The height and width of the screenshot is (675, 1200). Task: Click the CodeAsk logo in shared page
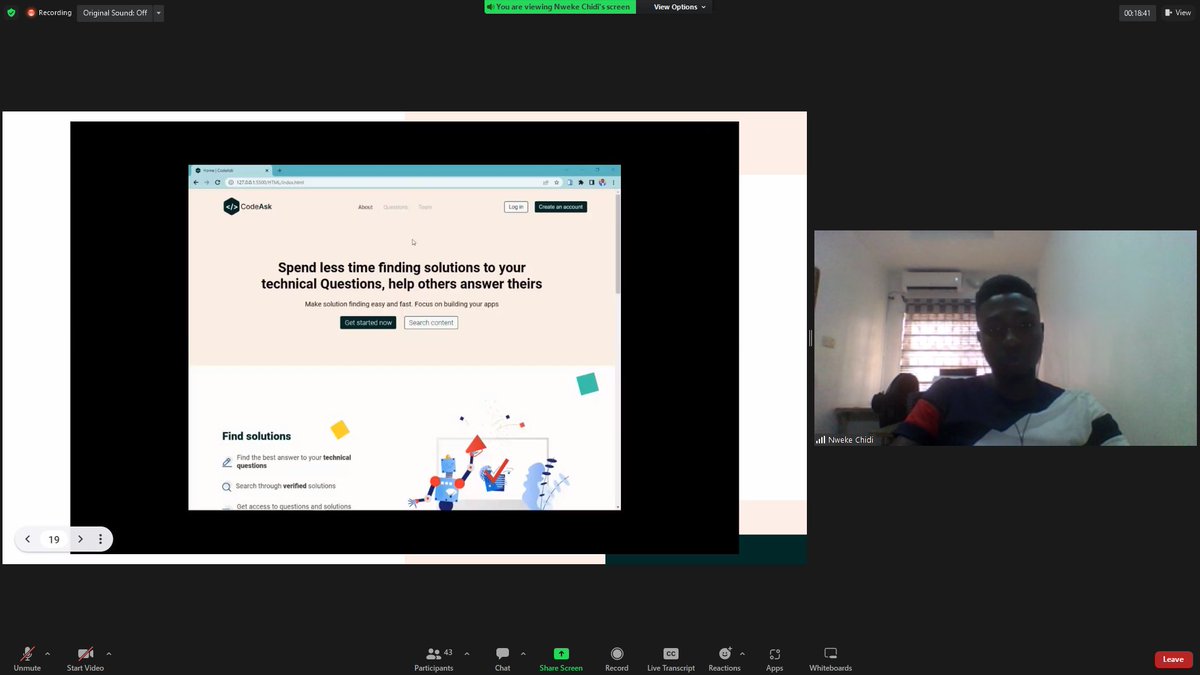247,207
